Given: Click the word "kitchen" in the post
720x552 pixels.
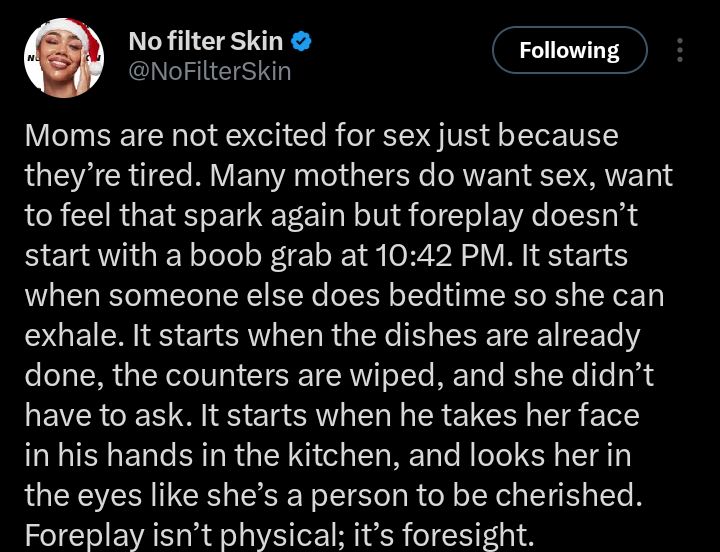Looking at the screenshot, I should 356,455.
